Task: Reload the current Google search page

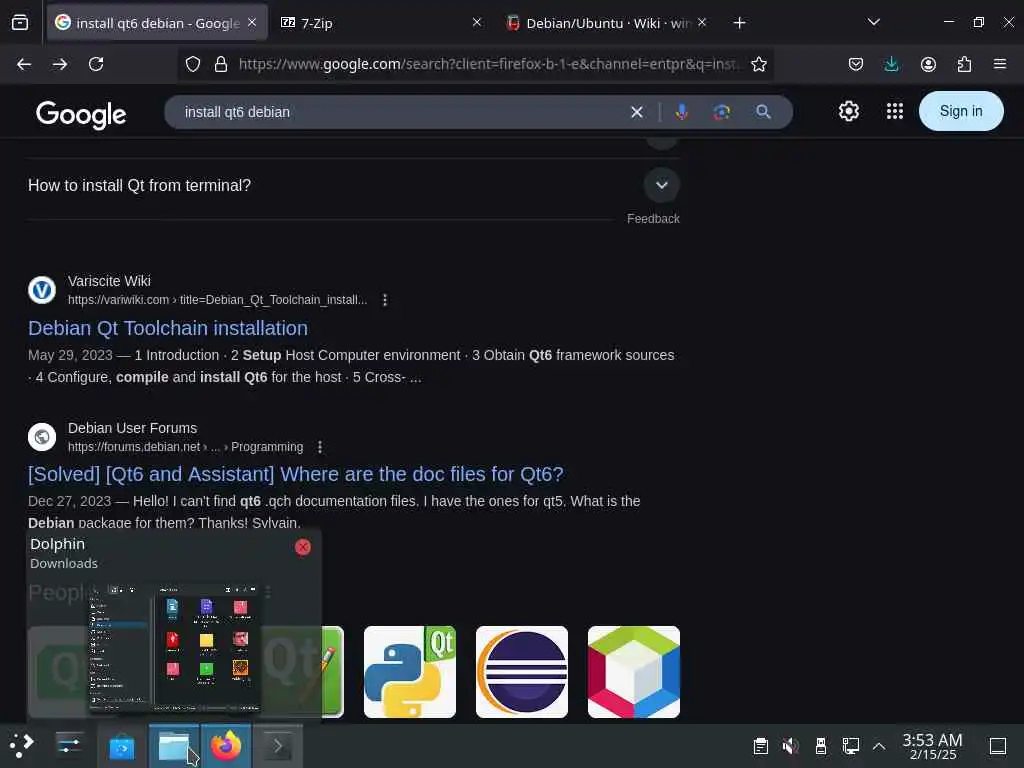Action: pos(96,64)
